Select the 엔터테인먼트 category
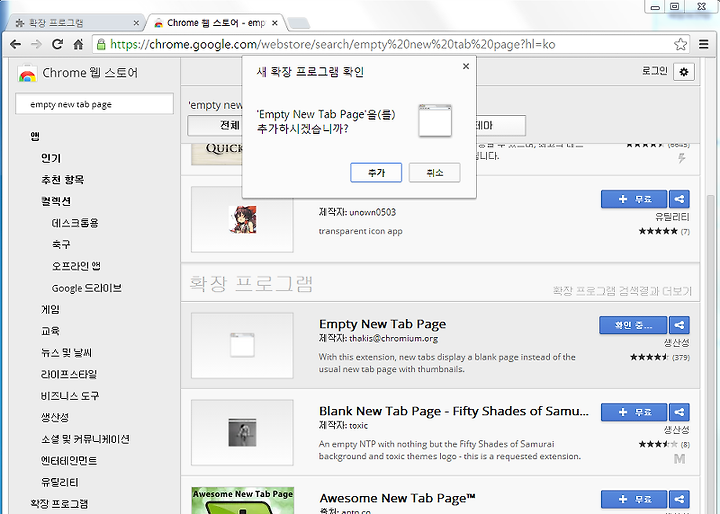 coord(68,461)
